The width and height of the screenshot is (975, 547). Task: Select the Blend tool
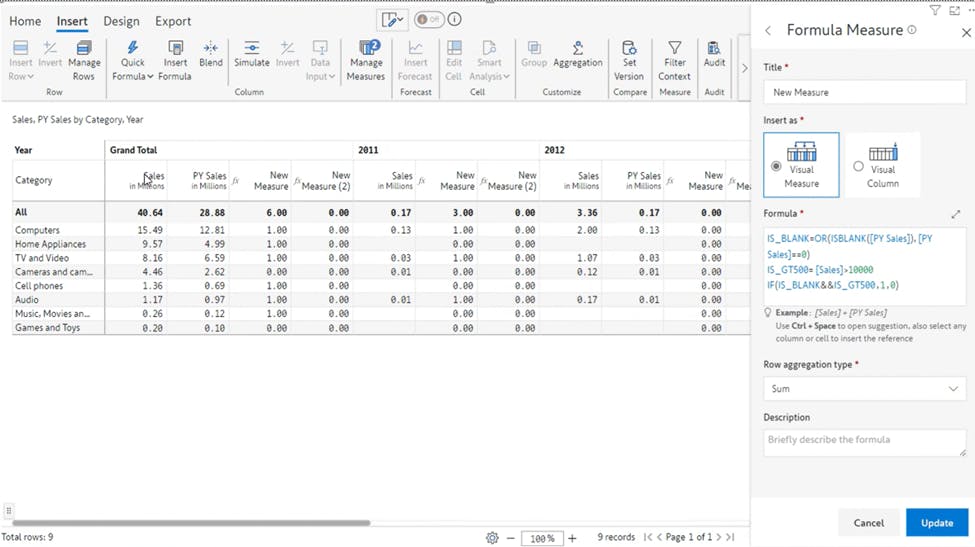(x=211, y=50)
